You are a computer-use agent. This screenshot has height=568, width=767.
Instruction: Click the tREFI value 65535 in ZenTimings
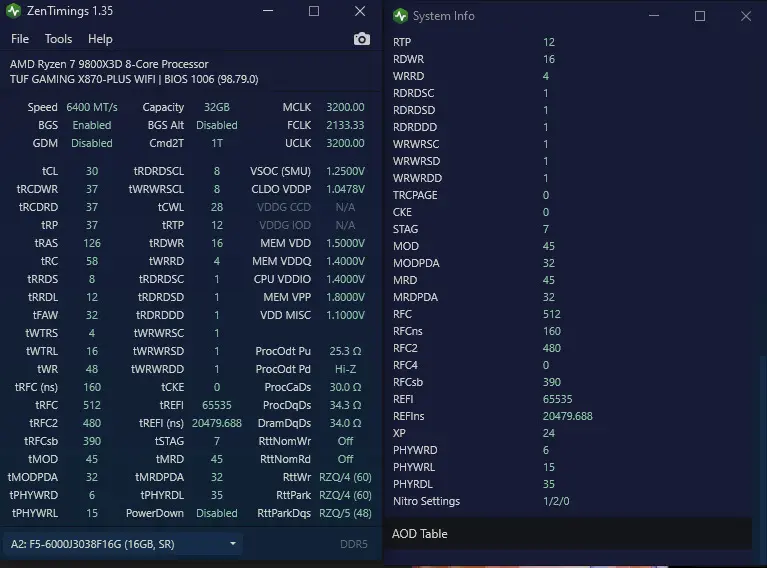pos(217,405)
